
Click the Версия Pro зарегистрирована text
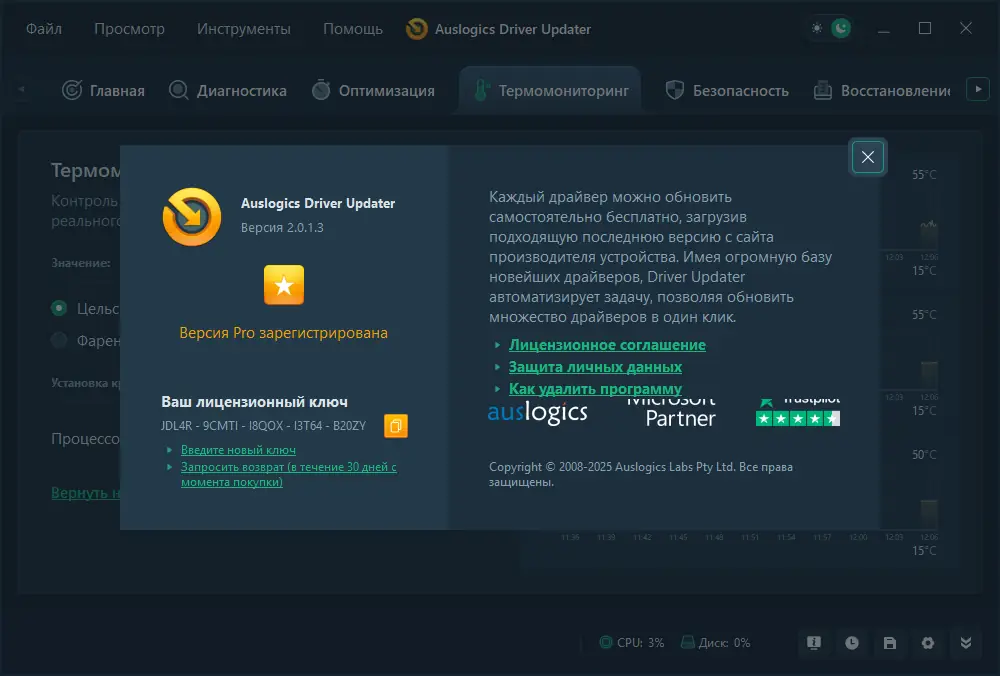click(283, 333)
